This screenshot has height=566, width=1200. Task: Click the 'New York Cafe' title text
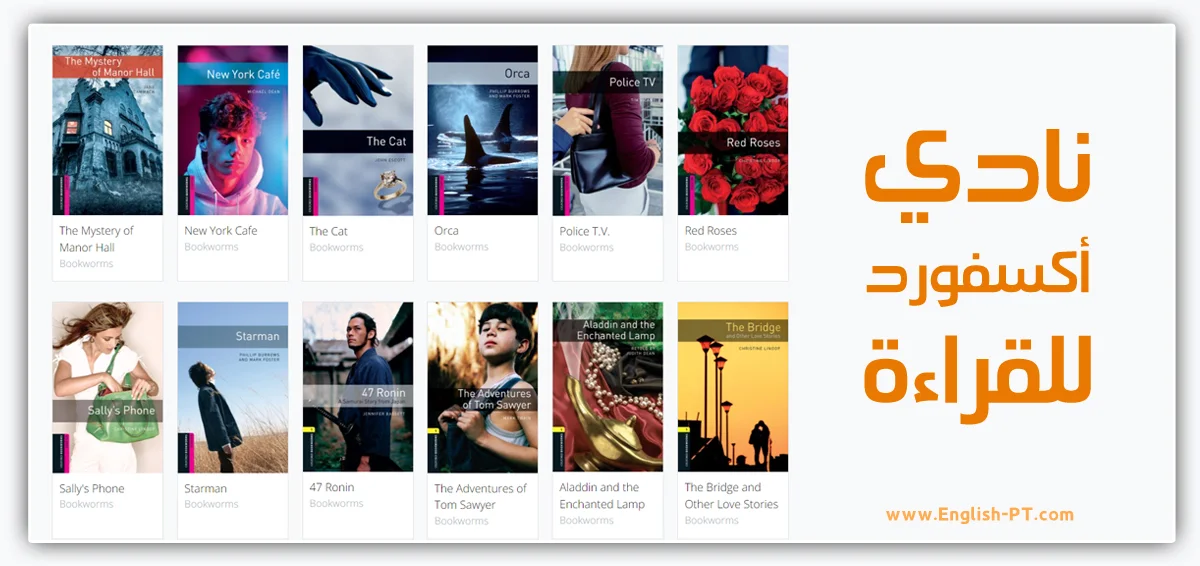(221, 231)
